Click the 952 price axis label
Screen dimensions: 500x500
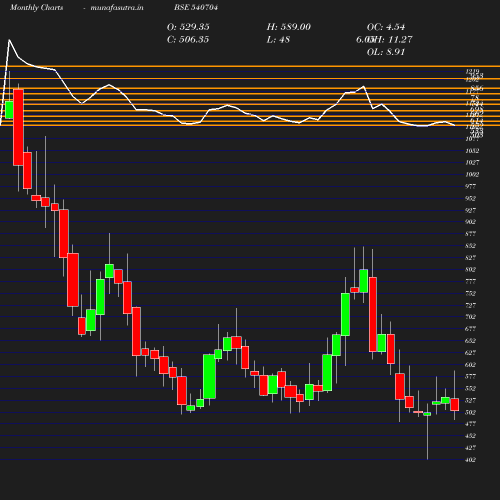470,198
